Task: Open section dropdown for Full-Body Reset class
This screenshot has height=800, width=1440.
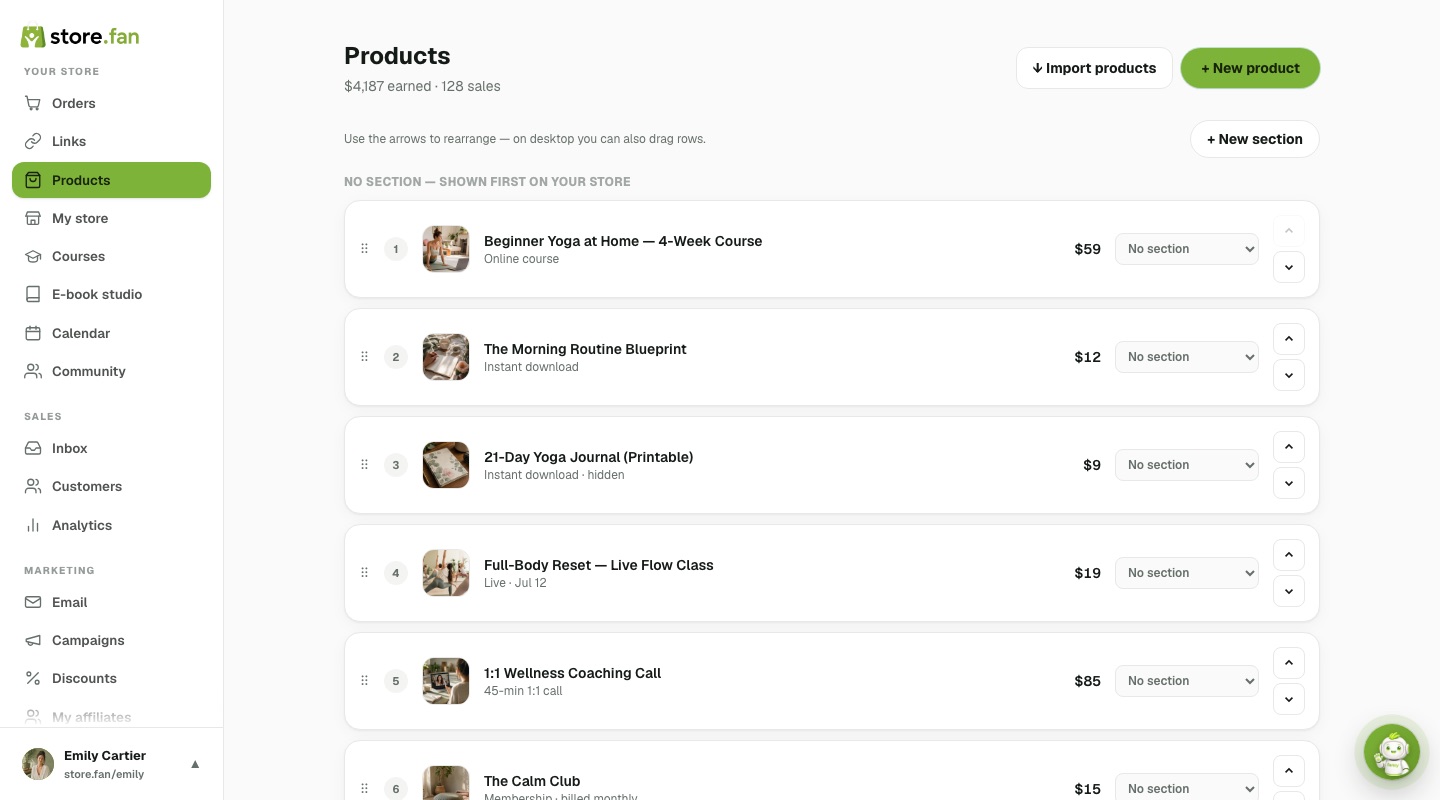Action: tap(1187, 573)
